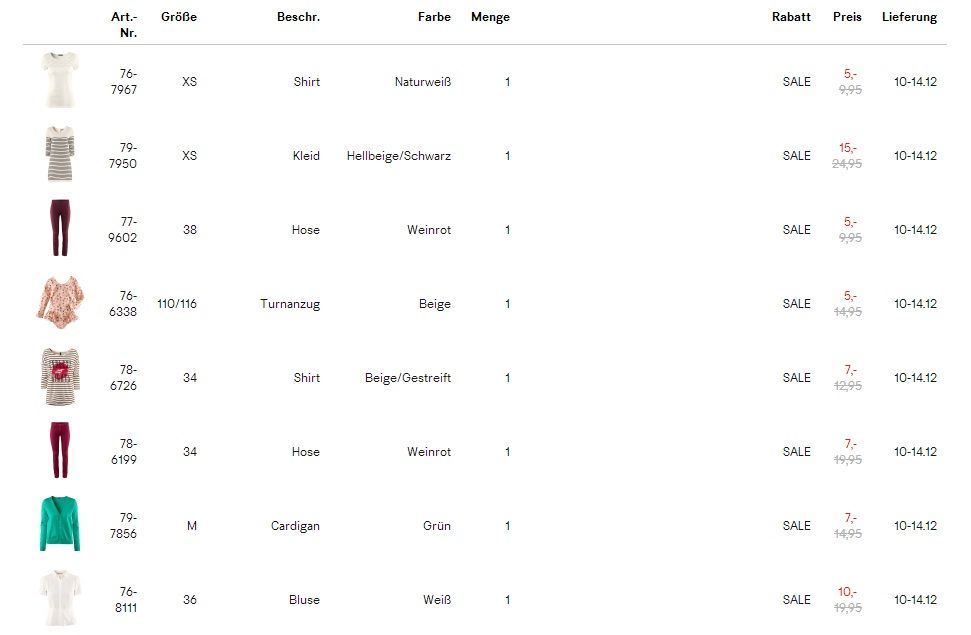Click the SALE label for the Cardigan
Image resolution: width=971 pixels, height=635 pixels.
click(x=797, y=526)
